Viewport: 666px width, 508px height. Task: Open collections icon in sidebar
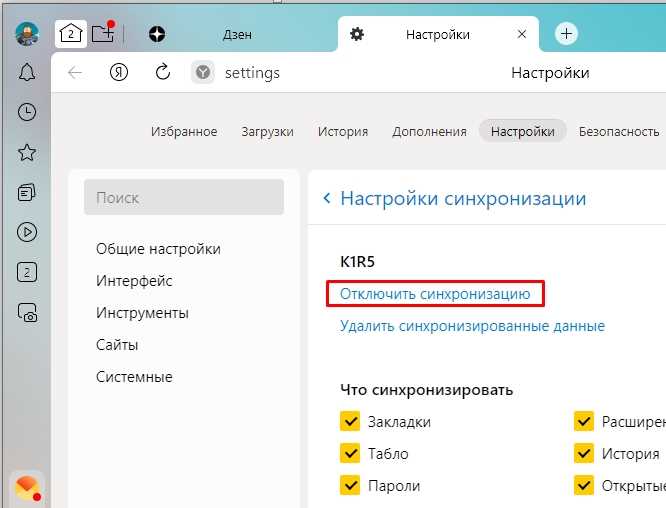pos(27,192)
